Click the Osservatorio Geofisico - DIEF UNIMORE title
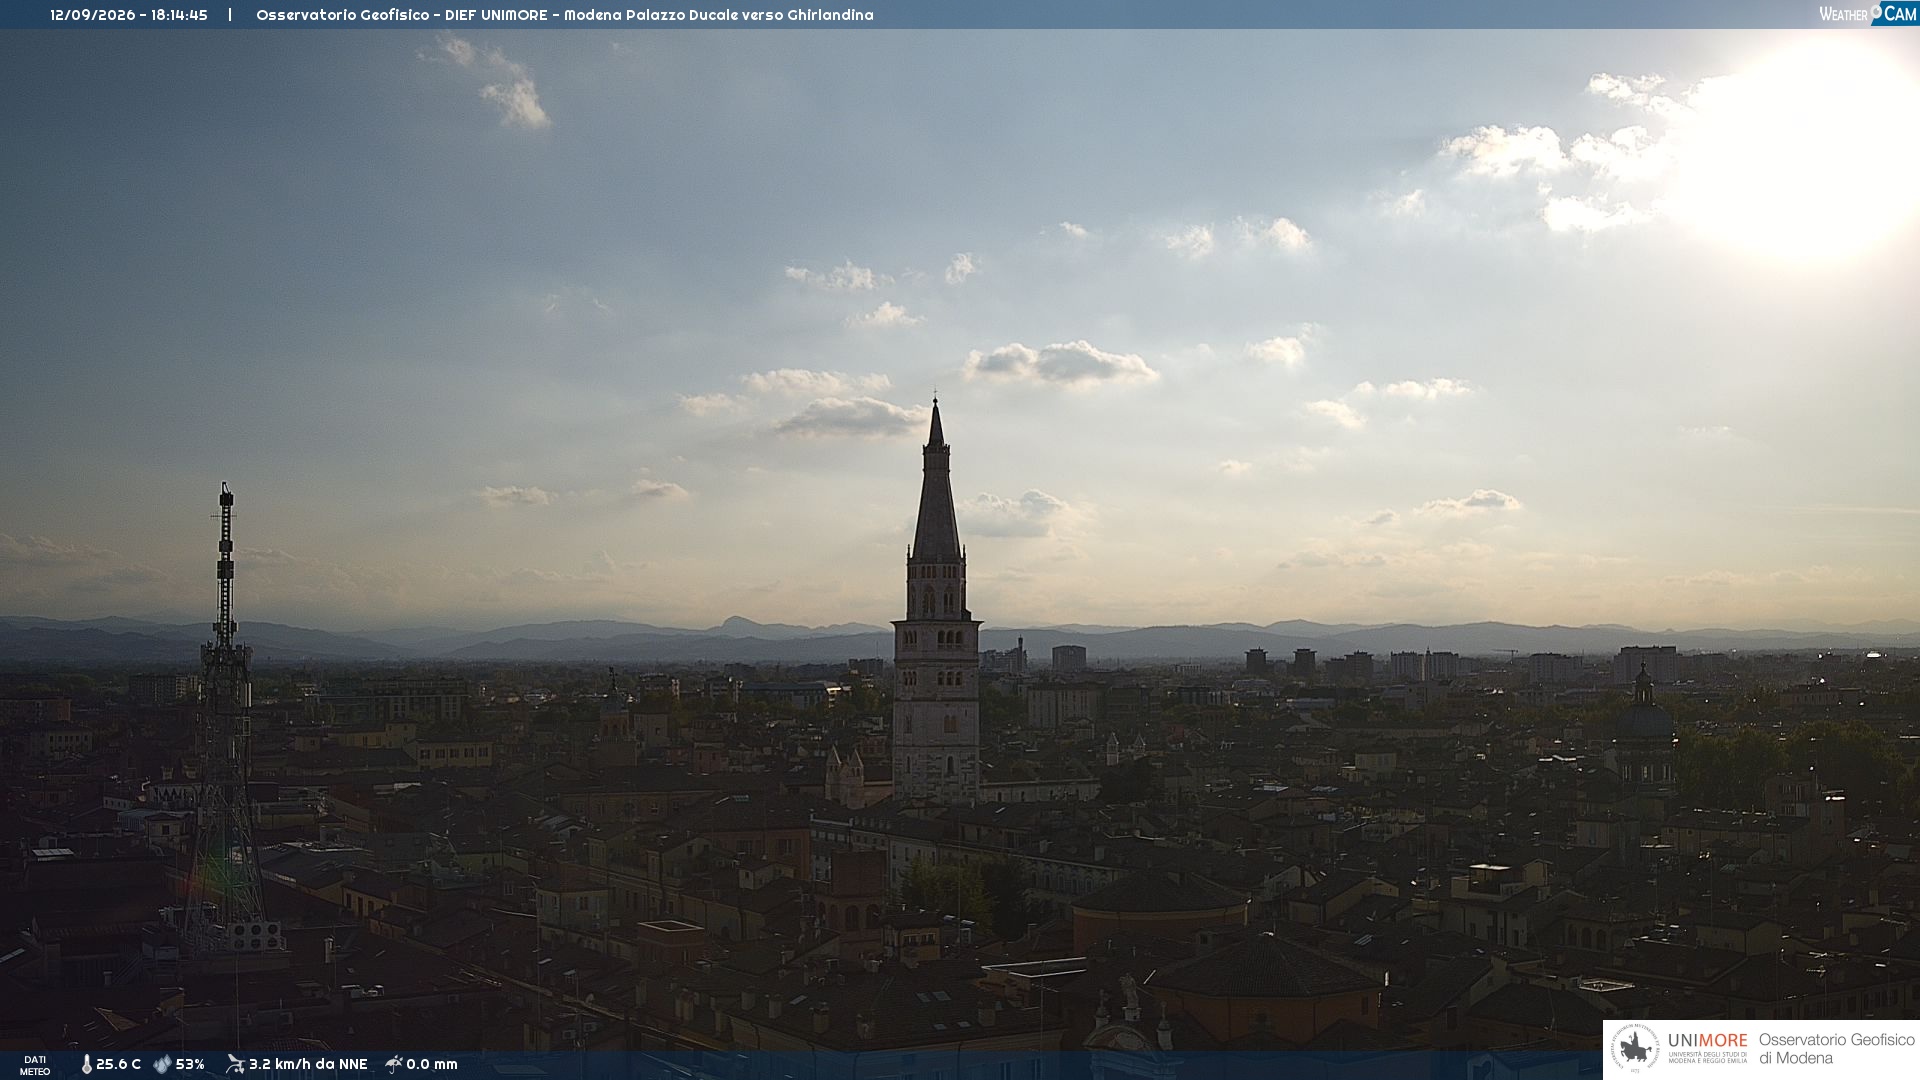 pos(402,15)
